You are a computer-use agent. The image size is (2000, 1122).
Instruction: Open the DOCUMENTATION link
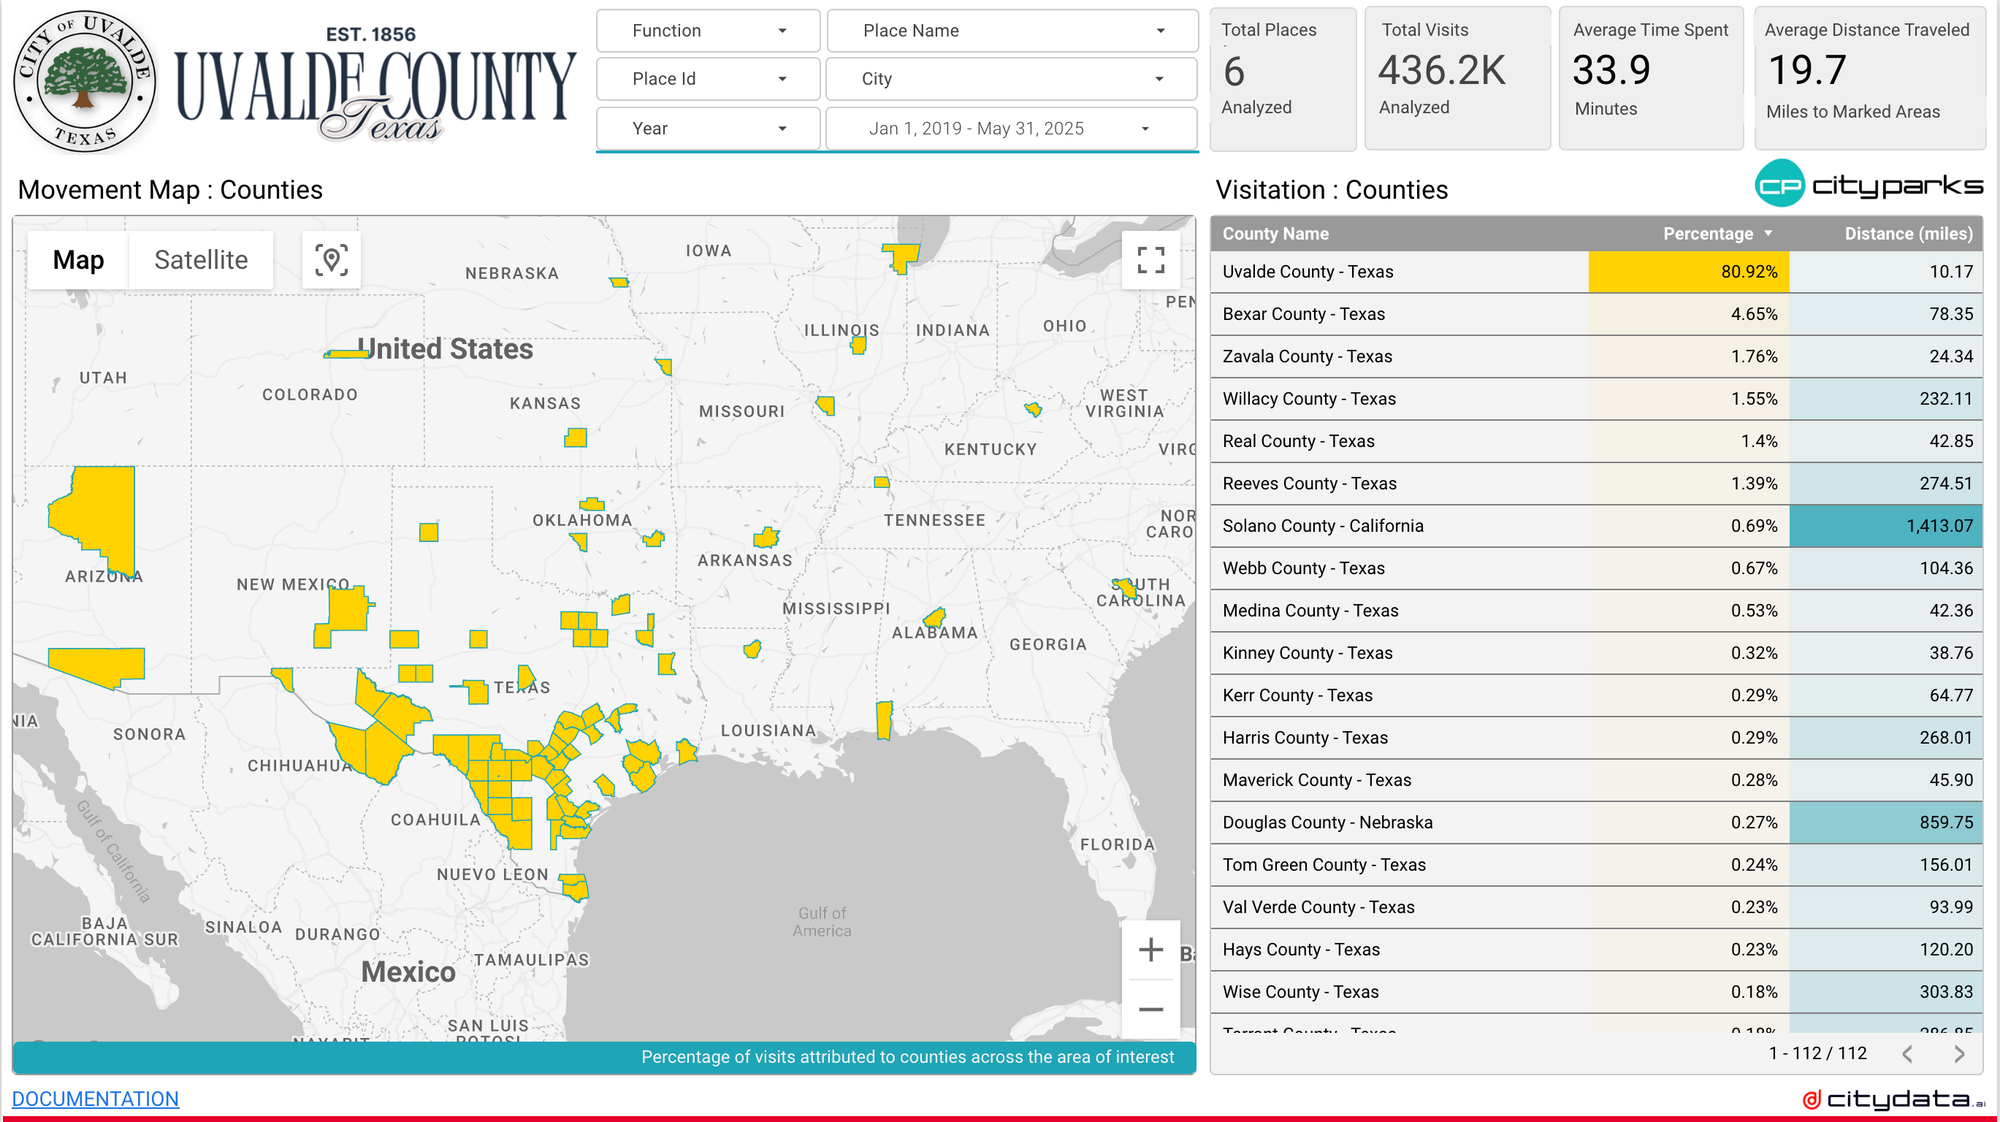coord(95,1098)
